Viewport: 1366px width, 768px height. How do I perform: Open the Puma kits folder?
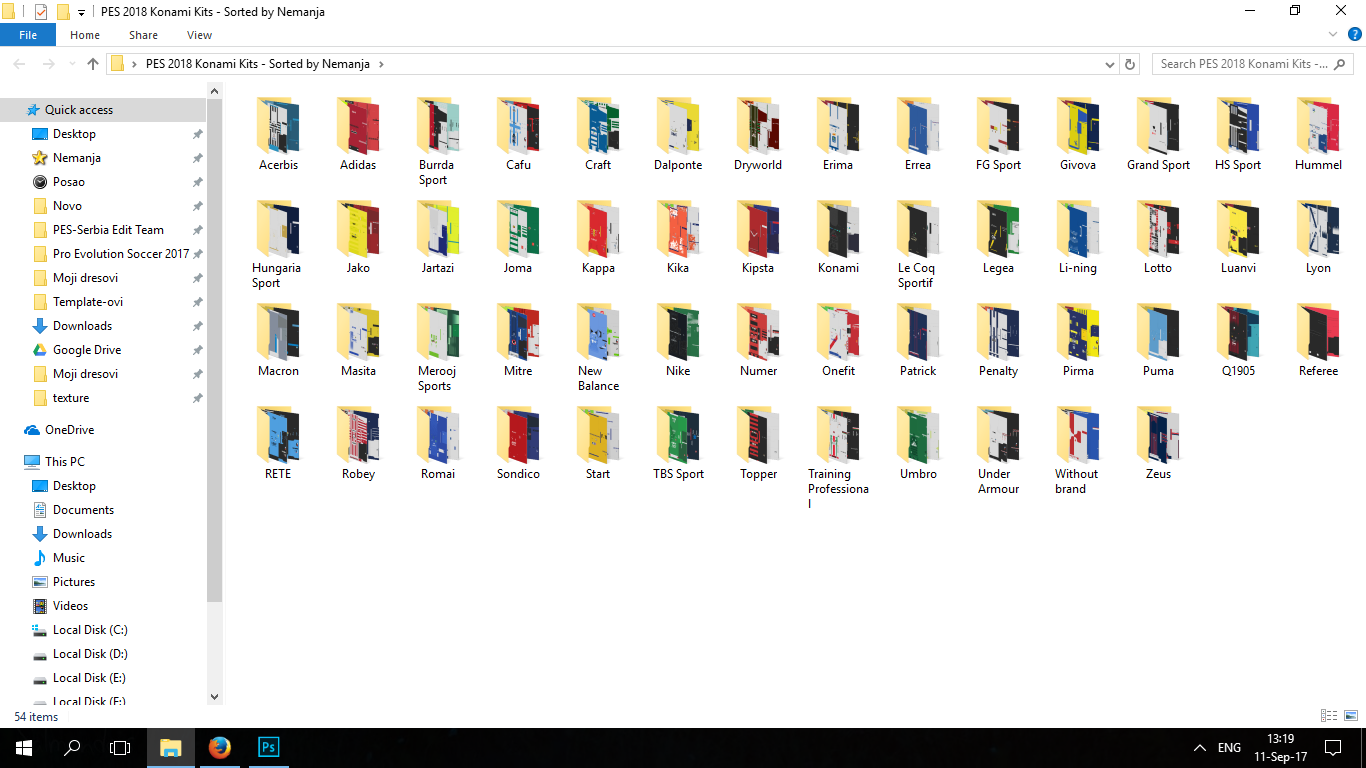point(1158,341)
